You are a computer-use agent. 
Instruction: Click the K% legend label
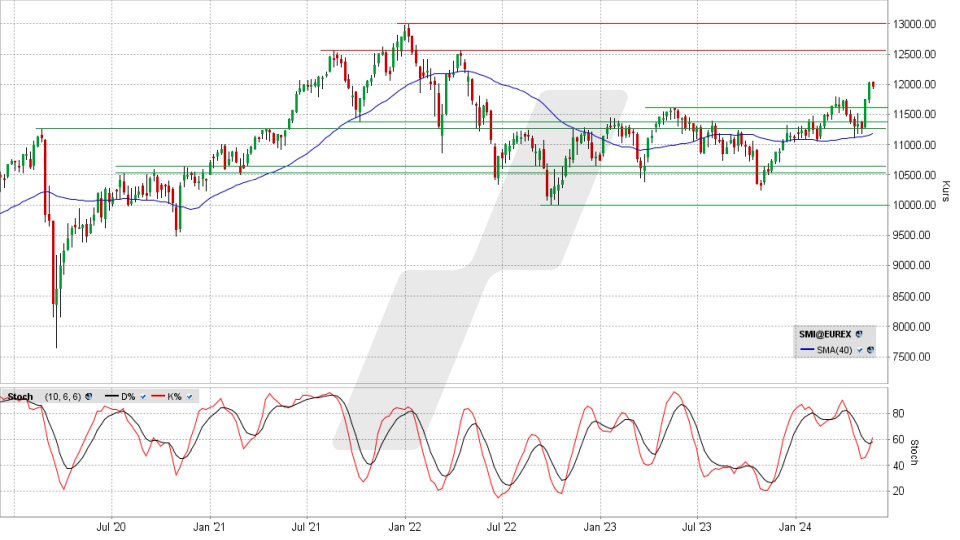[174, 397]
